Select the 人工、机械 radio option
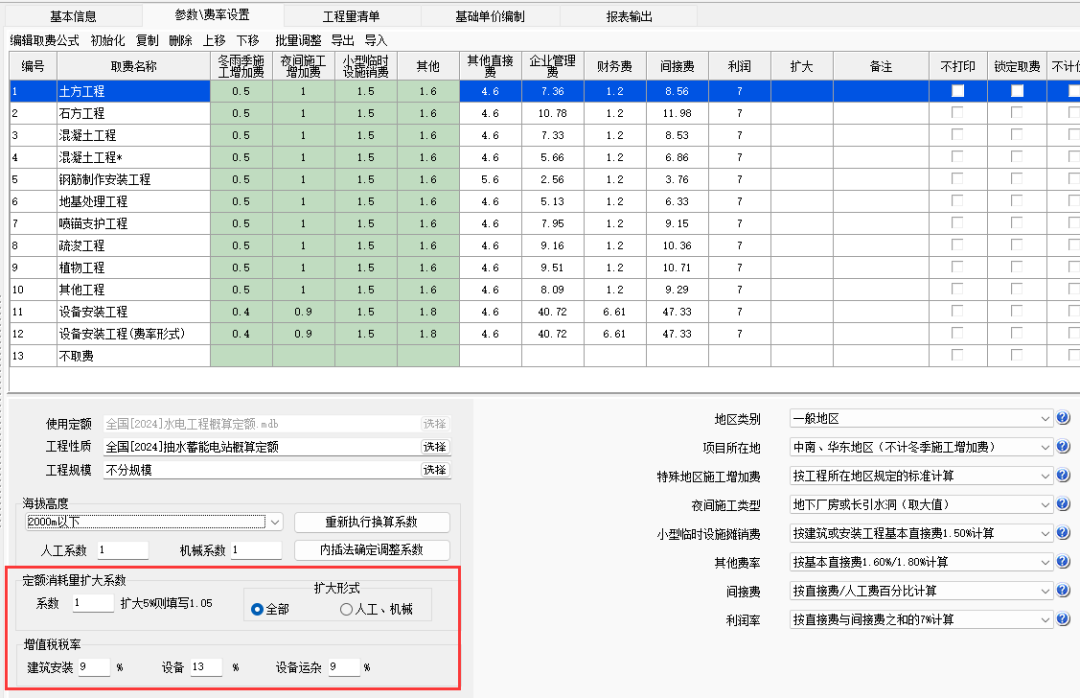This screenshot has height=698, width=1080. click(347, 609)
